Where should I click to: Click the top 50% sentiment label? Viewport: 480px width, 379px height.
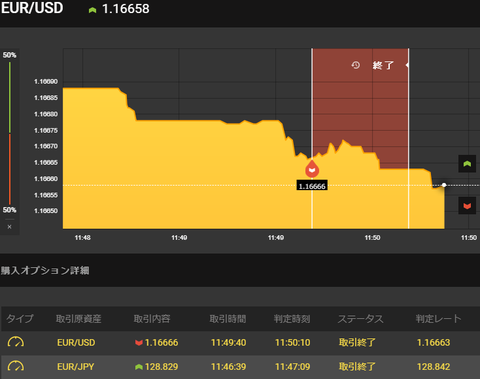tap(9, 55)
